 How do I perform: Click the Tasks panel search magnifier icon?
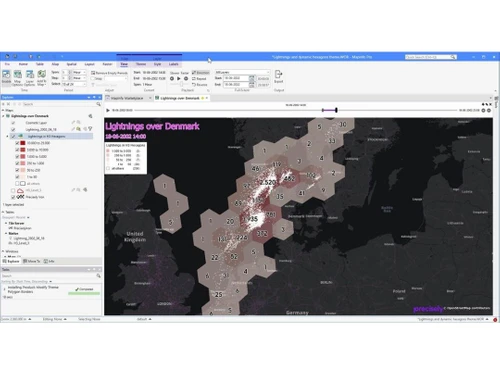pyautogui.click(x=98, y=276)
